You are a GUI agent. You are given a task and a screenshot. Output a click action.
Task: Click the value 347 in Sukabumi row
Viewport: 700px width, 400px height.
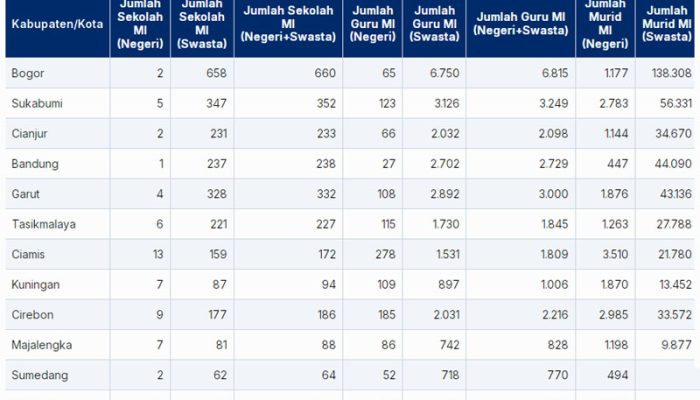pyautogui.click(x=217, y=104)
